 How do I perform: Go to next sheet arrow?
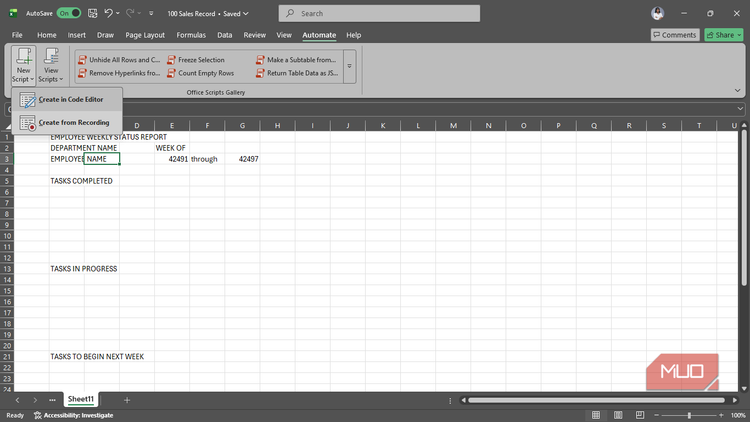pos(35,400)
